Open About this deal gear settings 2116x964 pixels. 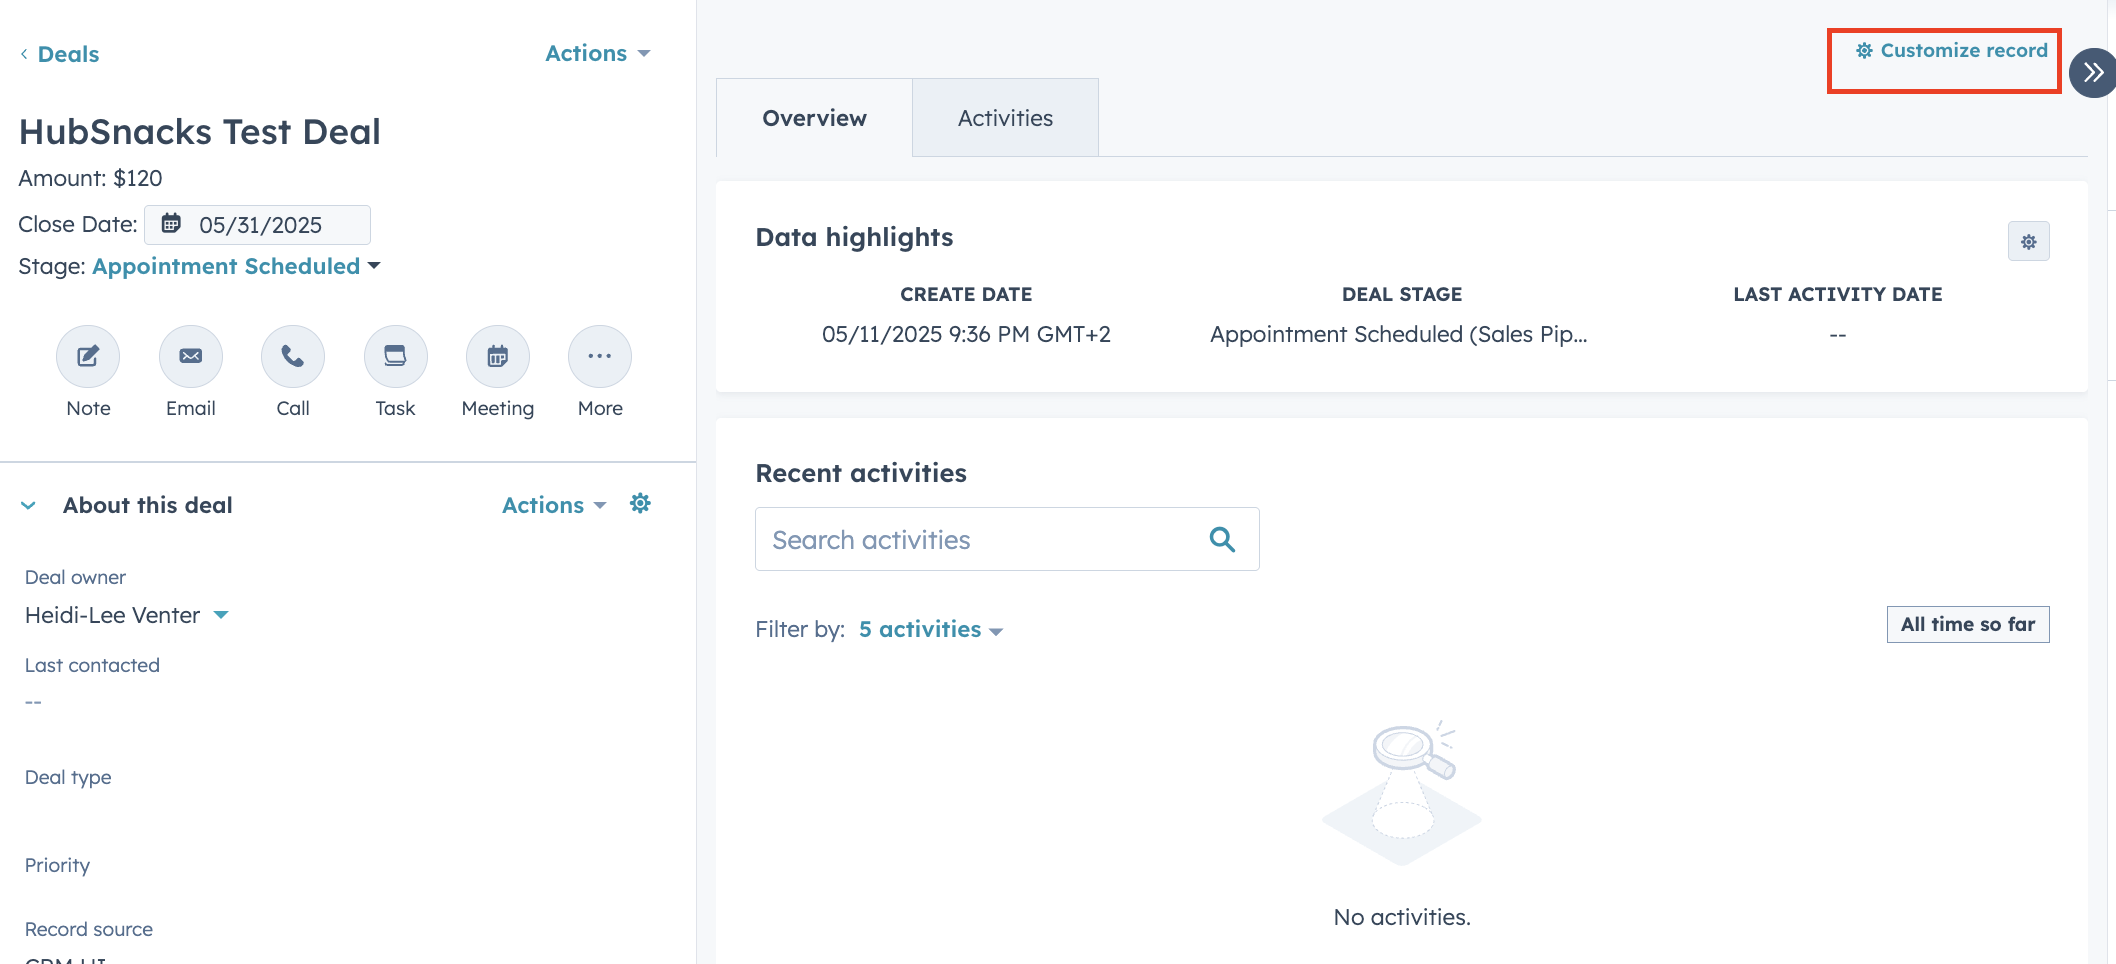(640, 503)
